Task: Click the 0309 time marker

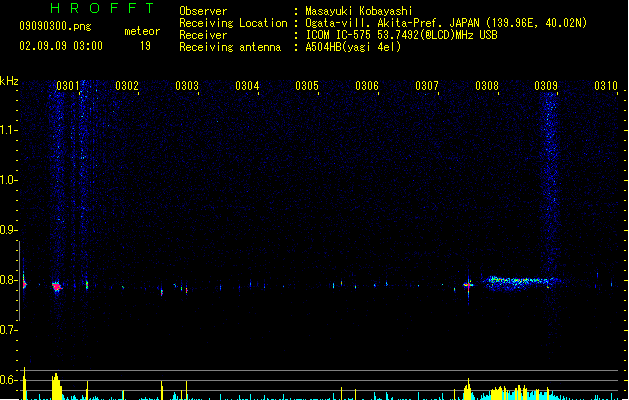Action: tap(546, 86)
